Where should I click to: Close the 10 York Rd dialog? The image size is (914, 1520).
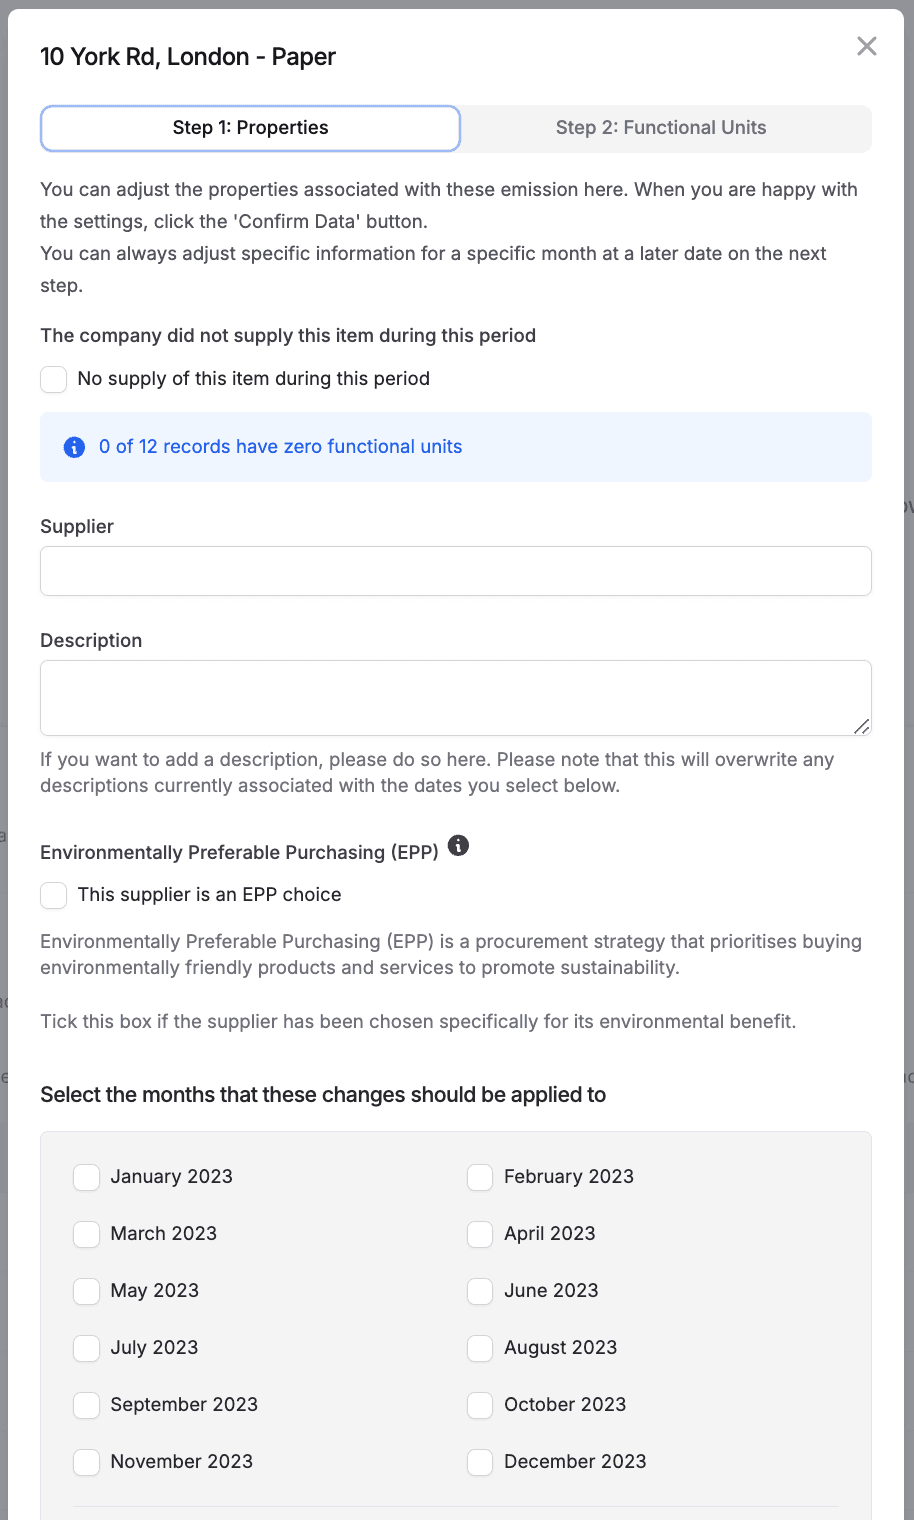(x=867, y=46)
